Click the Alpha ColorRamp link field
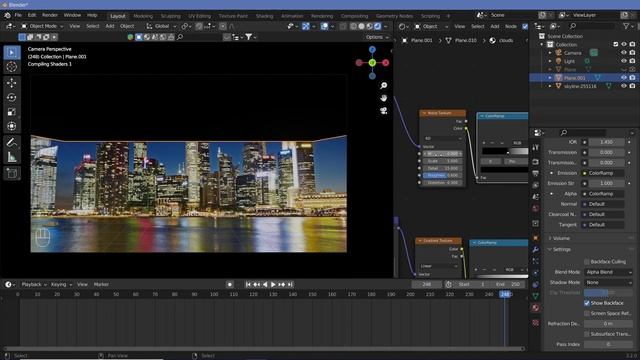 (603, 194)
